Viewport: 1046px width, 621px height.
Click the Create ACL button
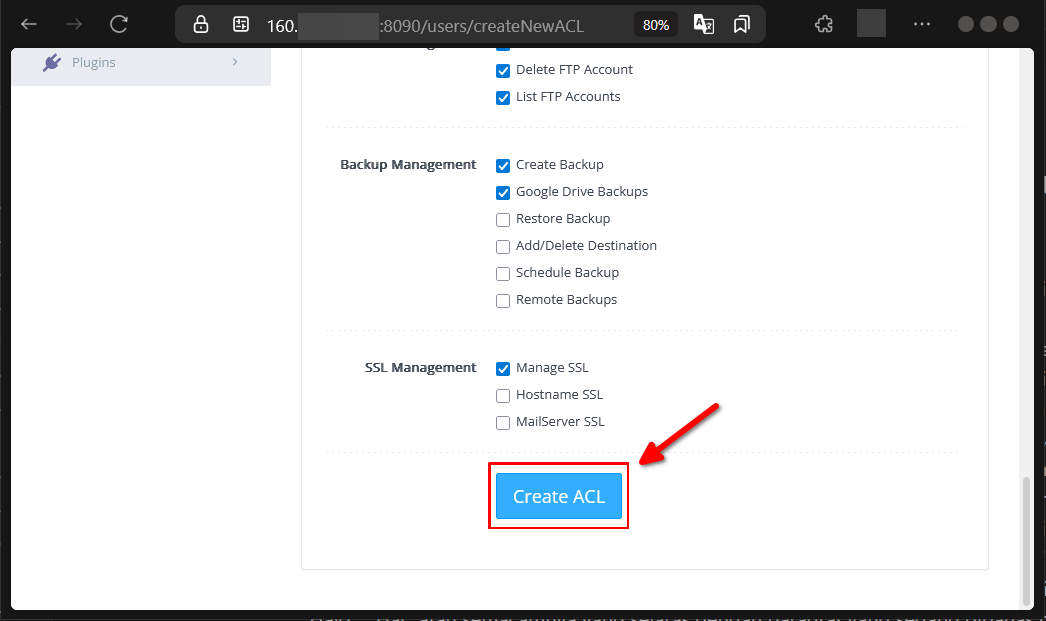click(559, 496)
